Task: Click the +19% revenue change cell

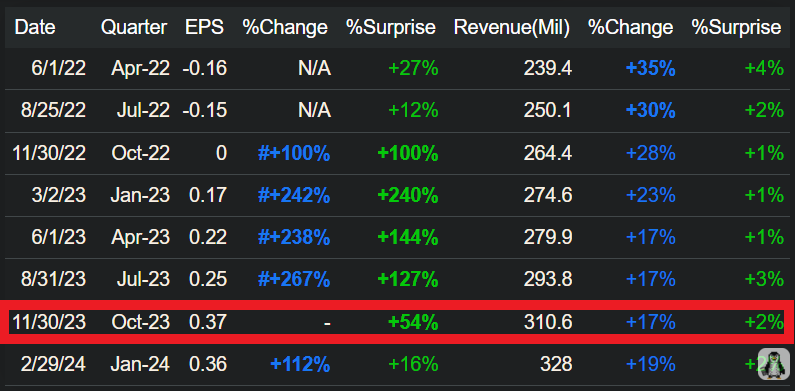Action: click(x=651, y=364)
